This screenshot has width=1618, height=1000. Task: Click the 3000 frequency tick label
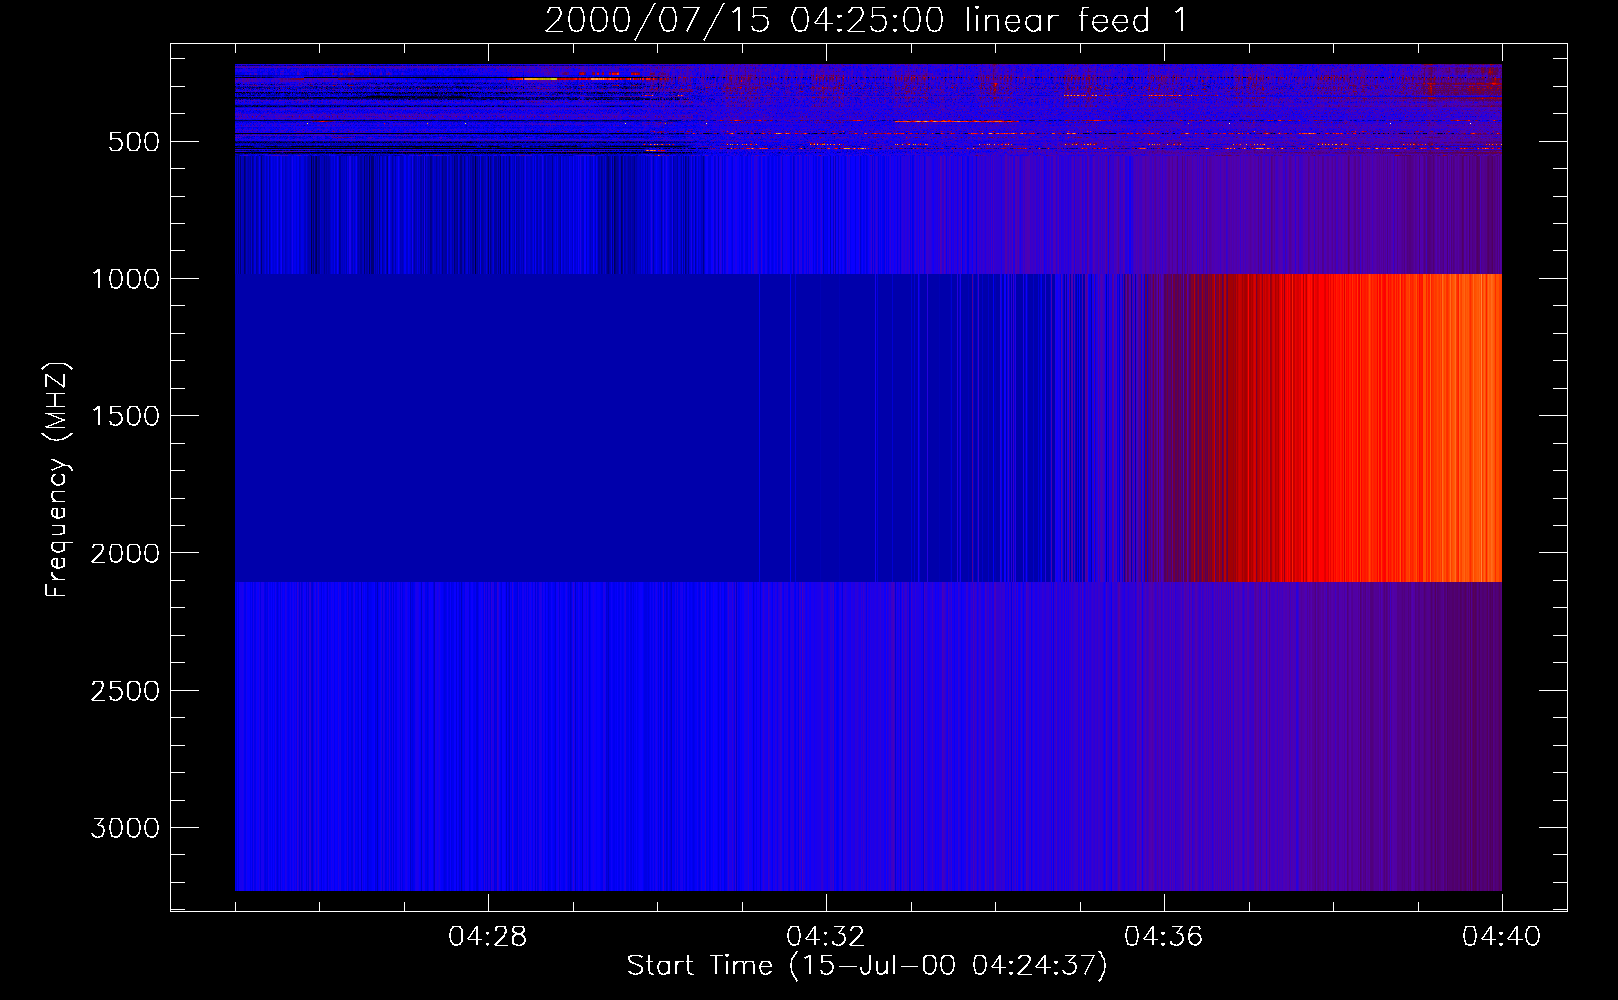125,828
